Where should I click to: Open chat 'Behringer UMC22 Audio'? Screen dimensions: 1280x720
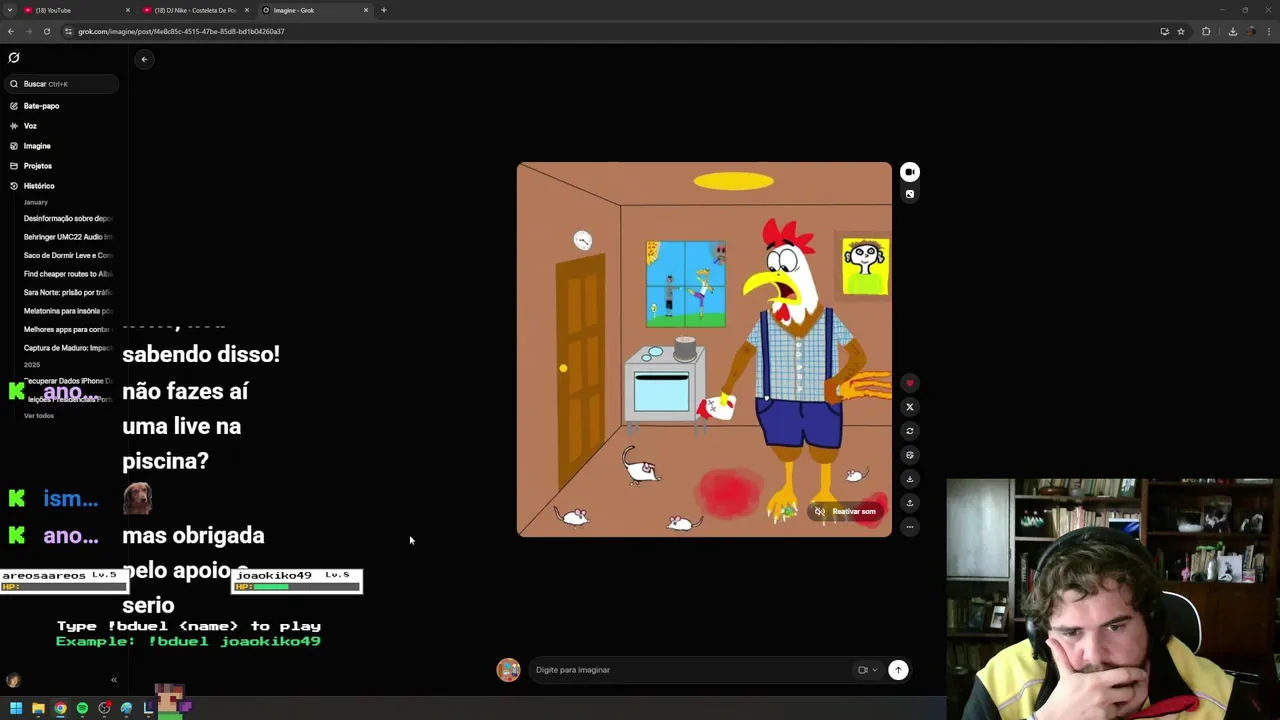68,237
